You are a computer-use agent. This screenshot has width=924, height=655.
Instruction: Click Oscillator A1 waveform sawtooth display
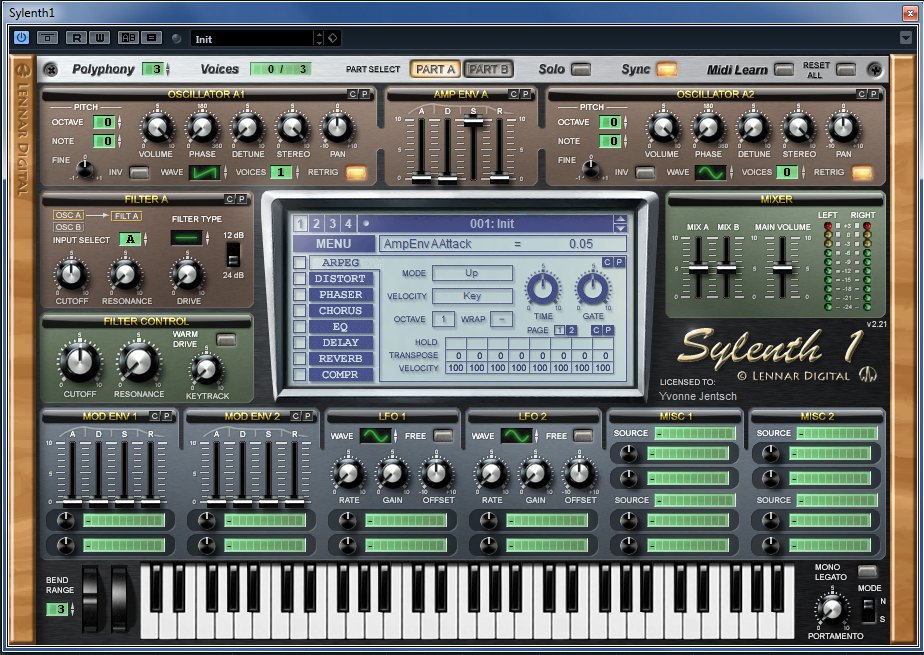[204, 172]
